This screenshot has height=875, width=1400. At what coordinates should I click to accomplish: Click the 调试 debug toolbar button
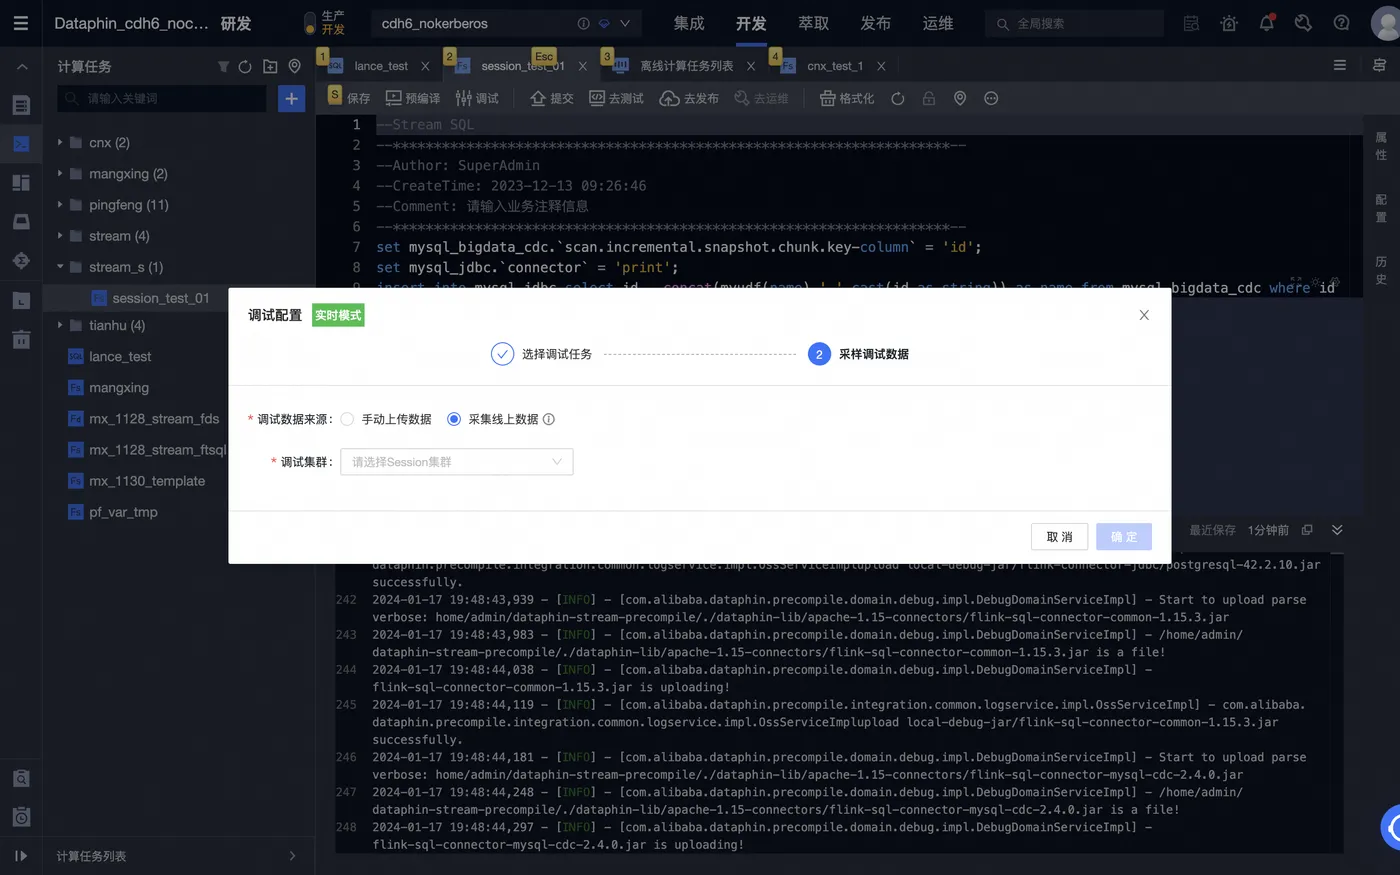477,98
